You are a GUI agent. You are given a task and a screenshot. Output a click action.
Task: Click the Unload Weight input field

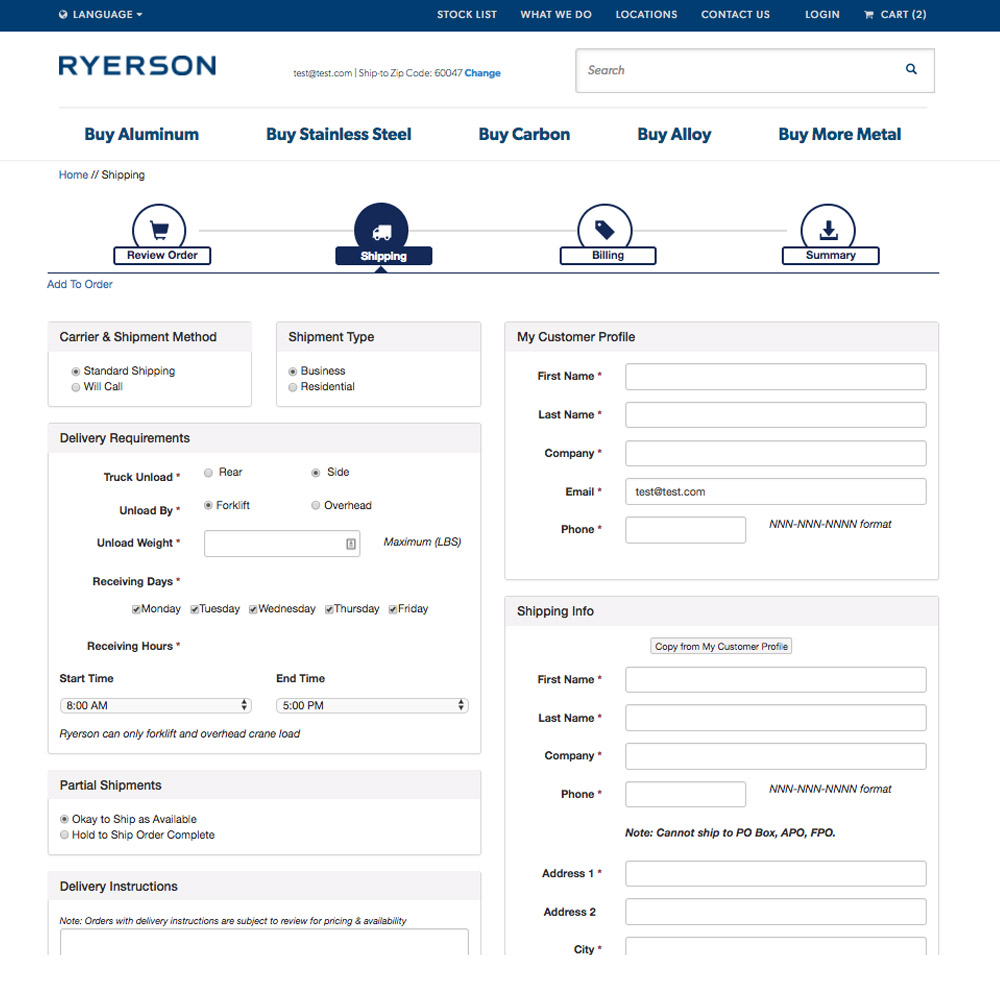[282, 544]
